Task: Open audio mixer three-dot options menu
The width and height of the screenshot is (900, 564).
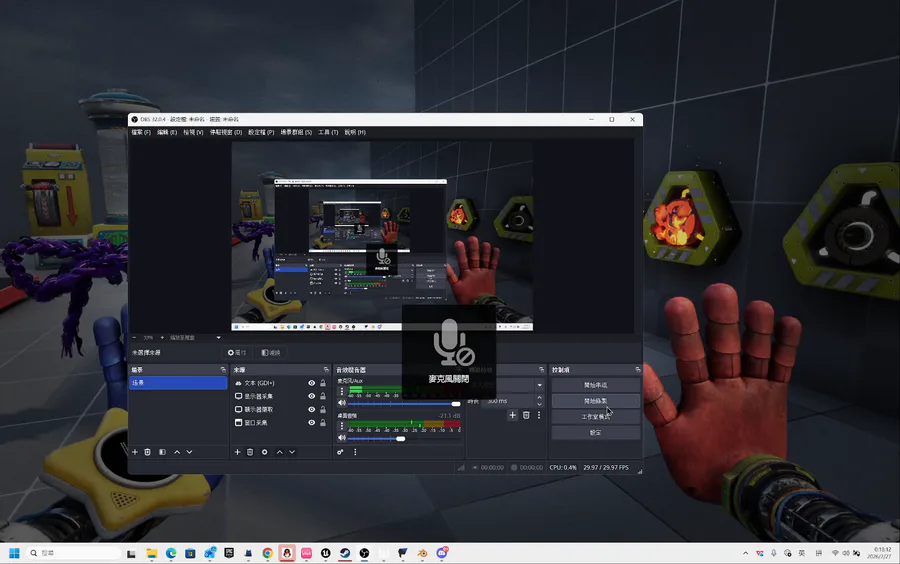Action: 355,452
